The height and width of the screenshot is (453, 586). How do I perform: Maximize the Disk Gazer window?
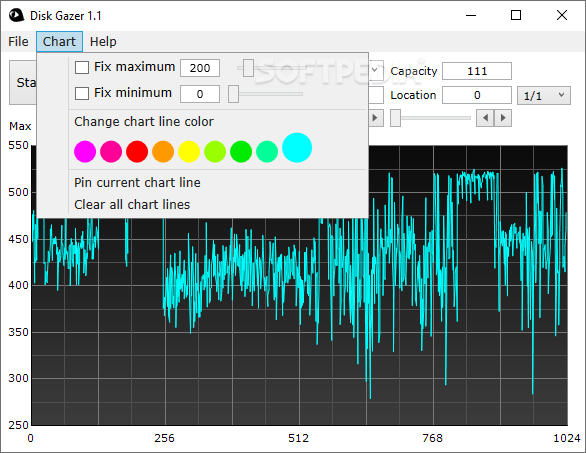click(x=516, y=15)
